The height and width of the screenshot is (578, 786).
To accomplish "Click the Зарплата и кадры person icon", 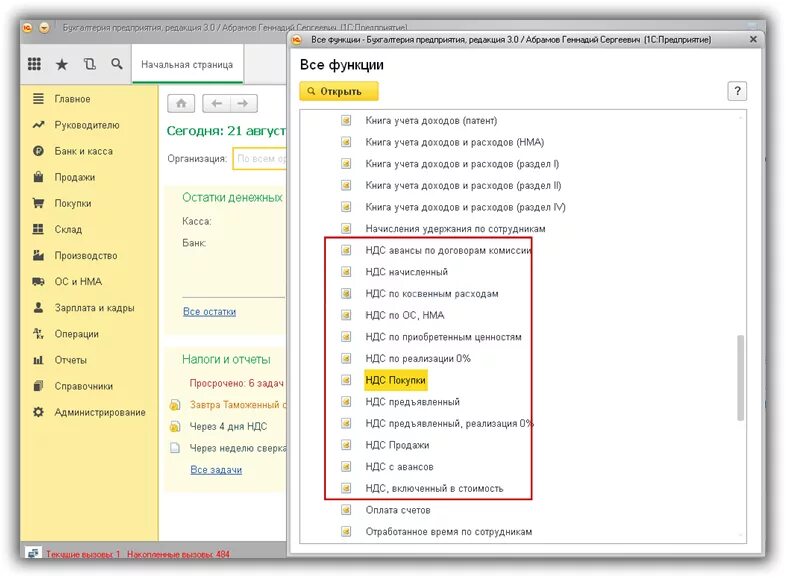I will [x=38, y=307].
